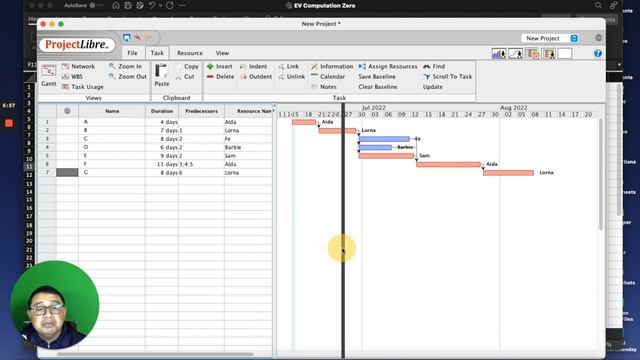This screenshot has height=360, width=640.
Task: Open task Notes
Action: (x=324, y=87)
